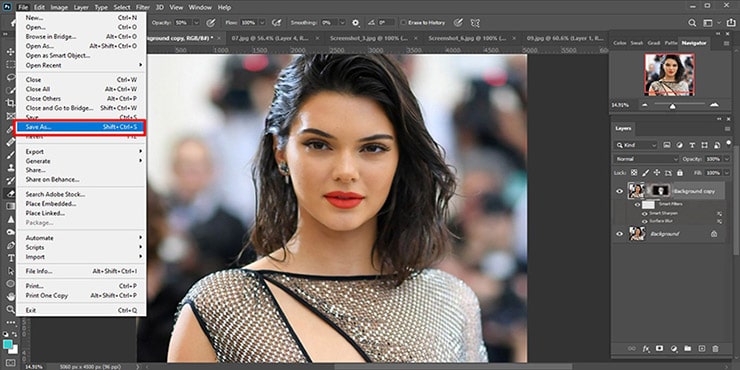This screenshot has height=370, width=740.
Task: Click Navigator zoom in large mountains
Action: point(714,104)
